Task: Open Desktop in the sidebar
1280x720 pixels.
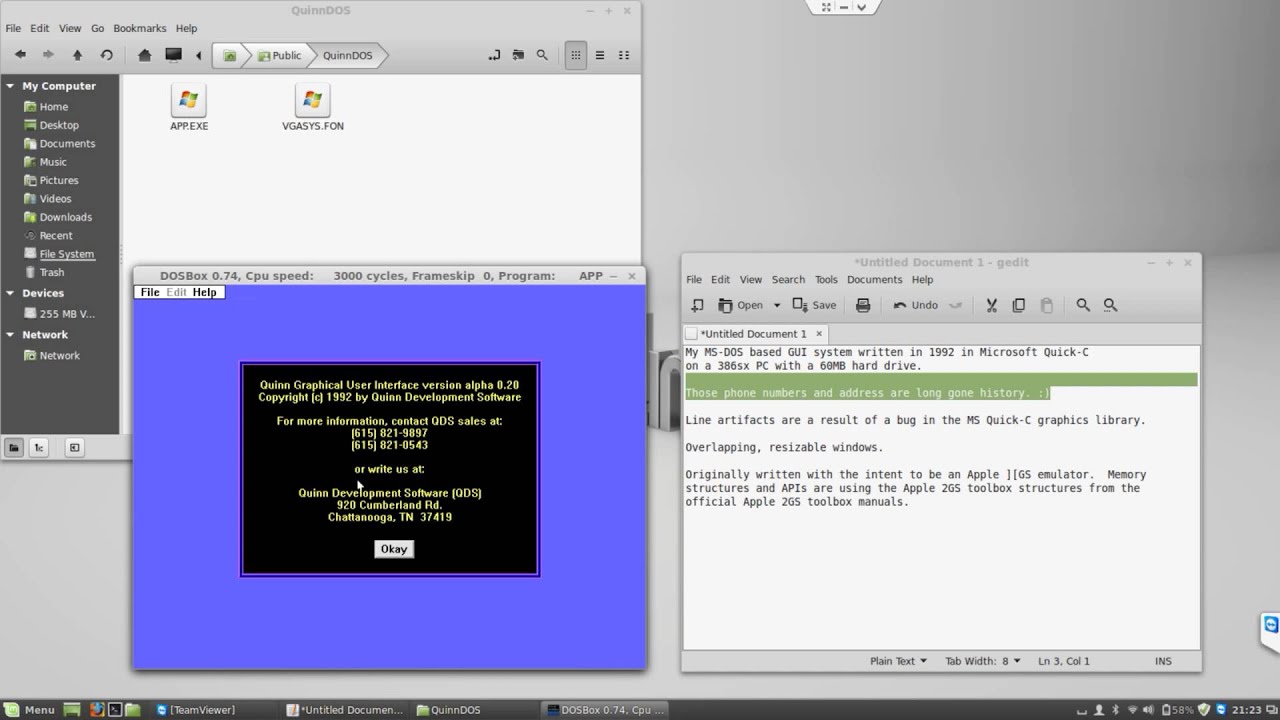Action: tap(59, 125)
